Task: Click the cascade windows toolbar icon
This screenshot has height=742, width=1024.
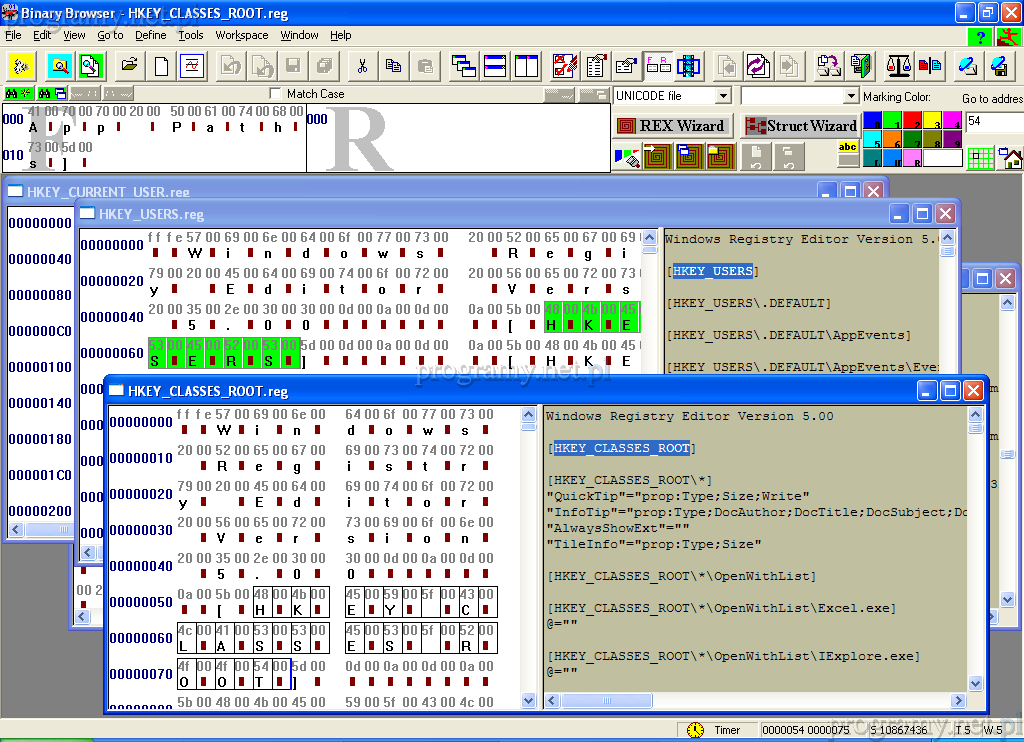Action: [x=464, y=66]
